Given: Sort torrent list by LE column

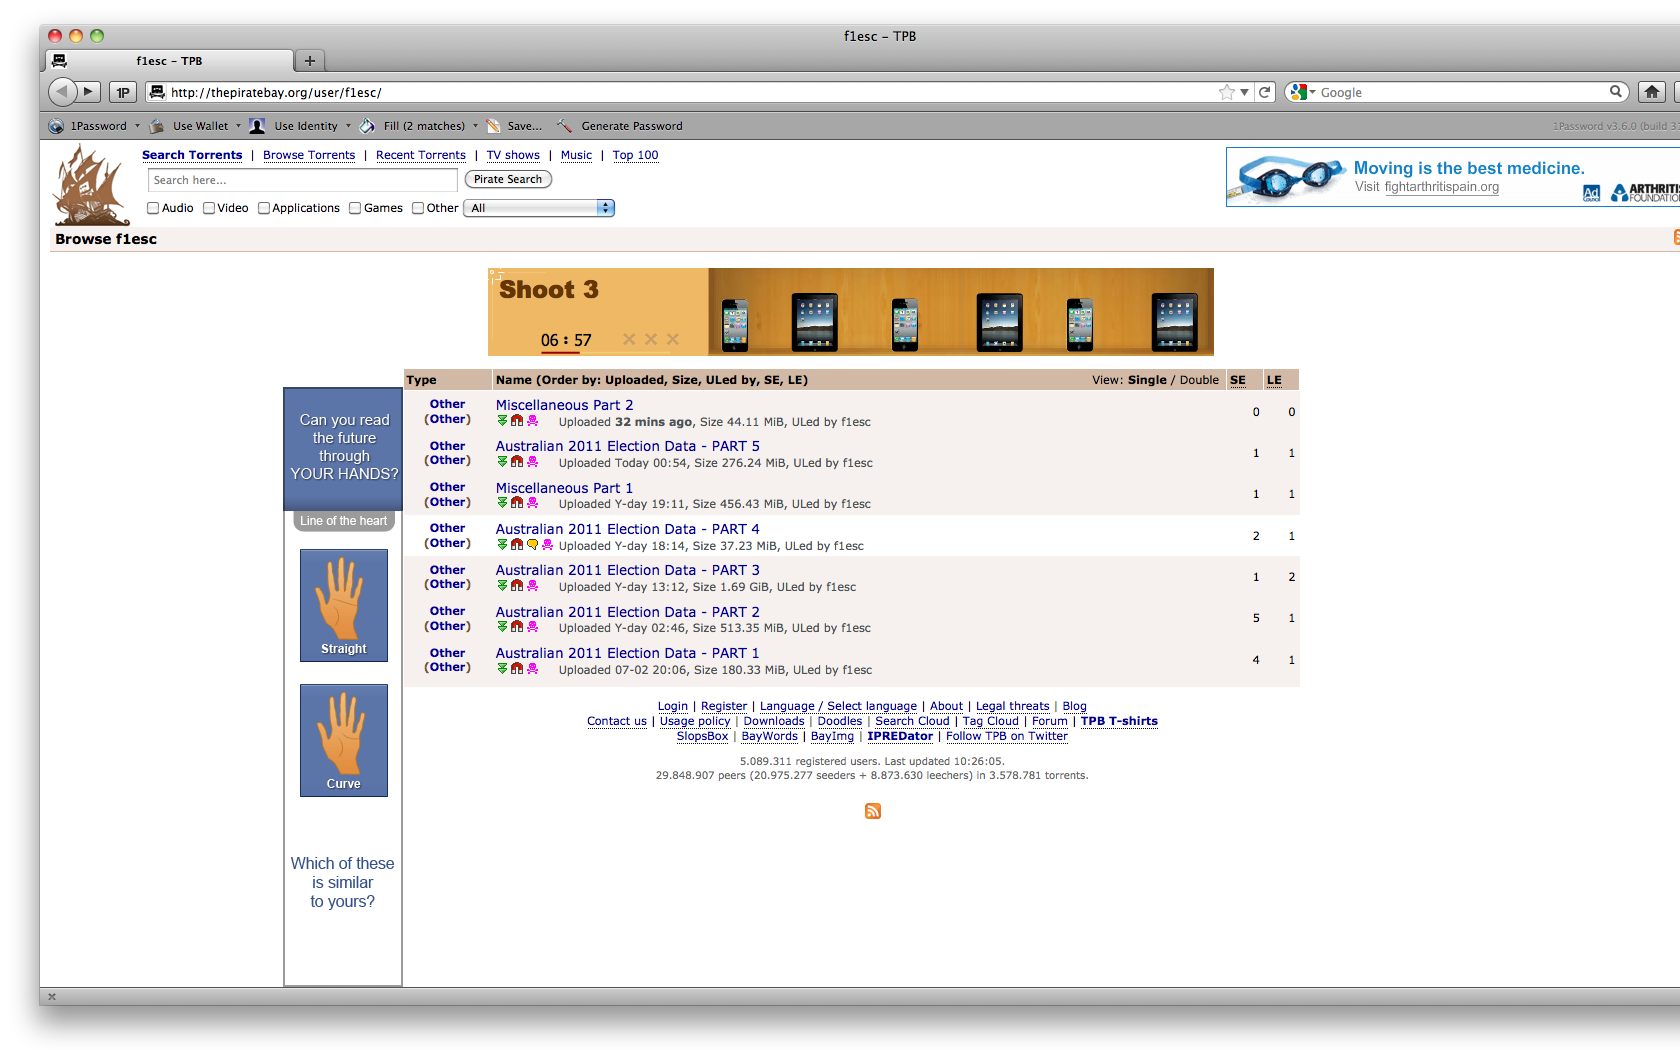Looking at the screenshot, I should [1274, 380].
